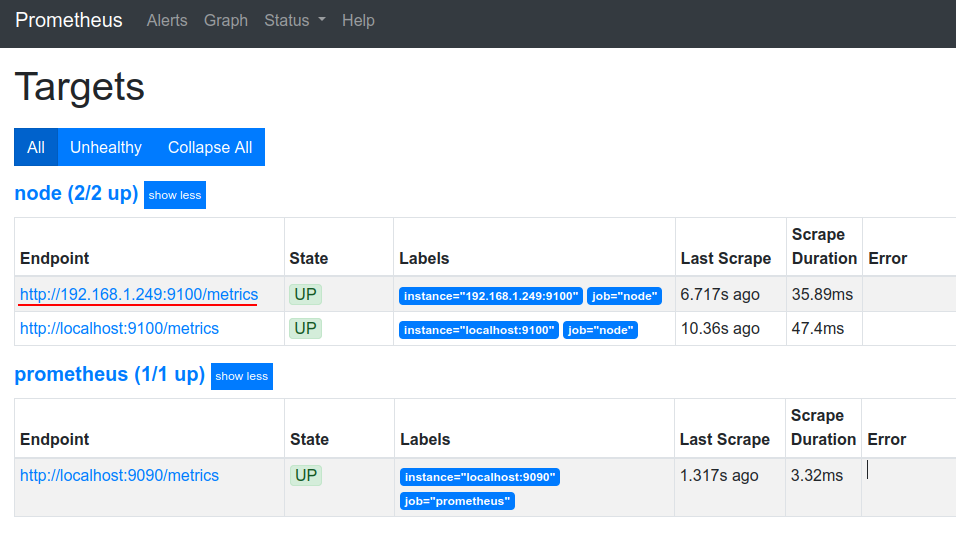The height and width of the screenshot is (551, 956).
Task: Click job="node" badge in localhost:9100 row
Action: tap(601, 330)
